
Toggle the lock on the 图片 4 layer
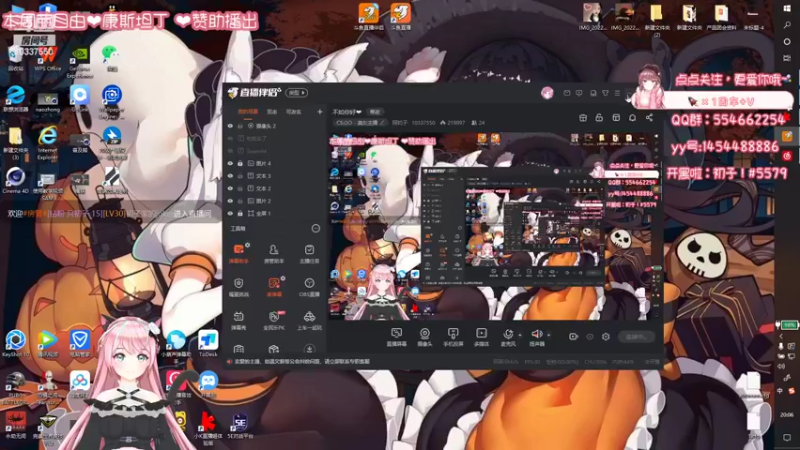click(240, 163)
